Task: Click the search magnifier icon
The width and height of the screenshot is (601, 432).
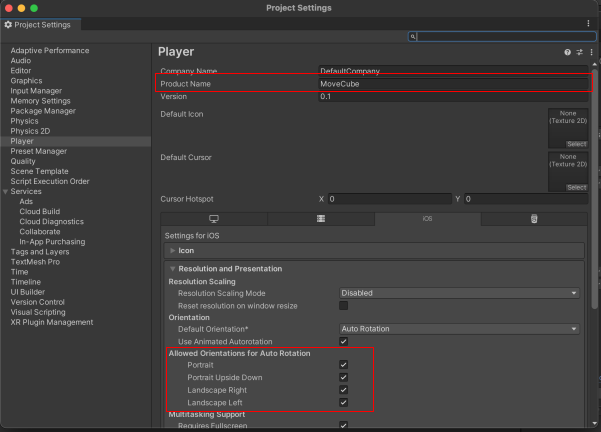Action: pyautogui.click(x=413, y=36)
